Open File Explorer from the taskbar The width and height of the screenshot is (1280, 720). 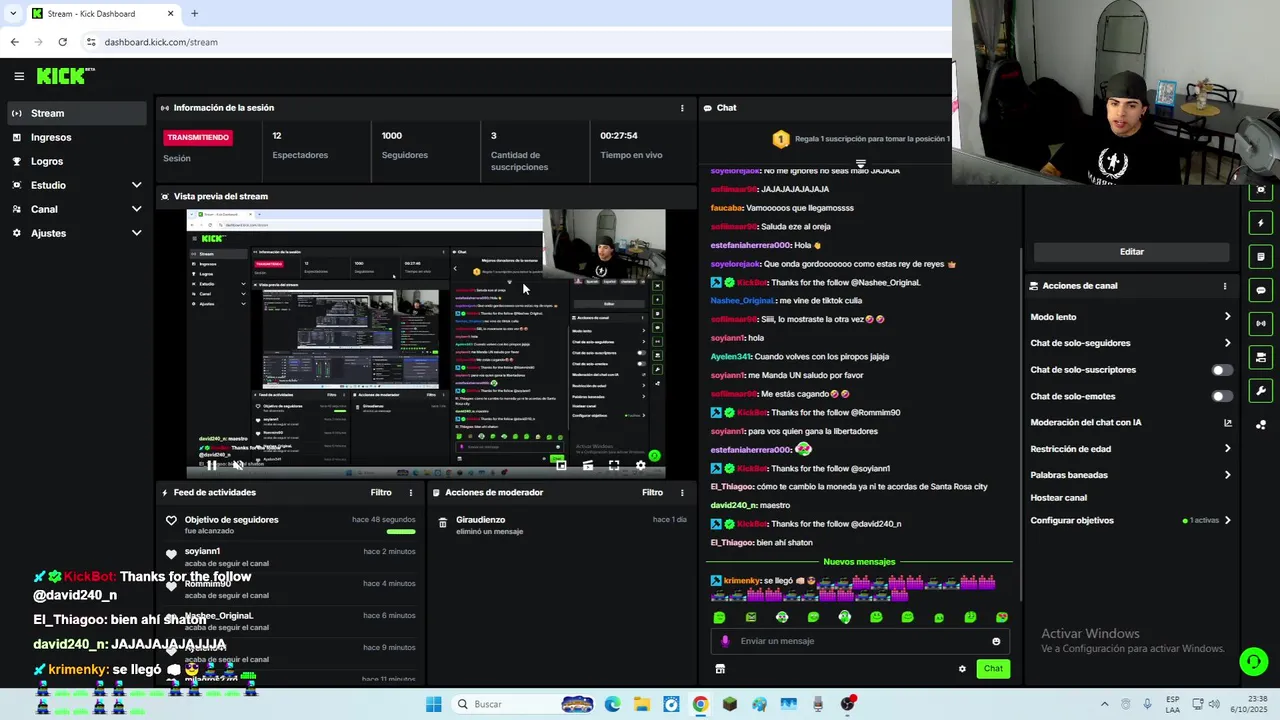point(641,704)
